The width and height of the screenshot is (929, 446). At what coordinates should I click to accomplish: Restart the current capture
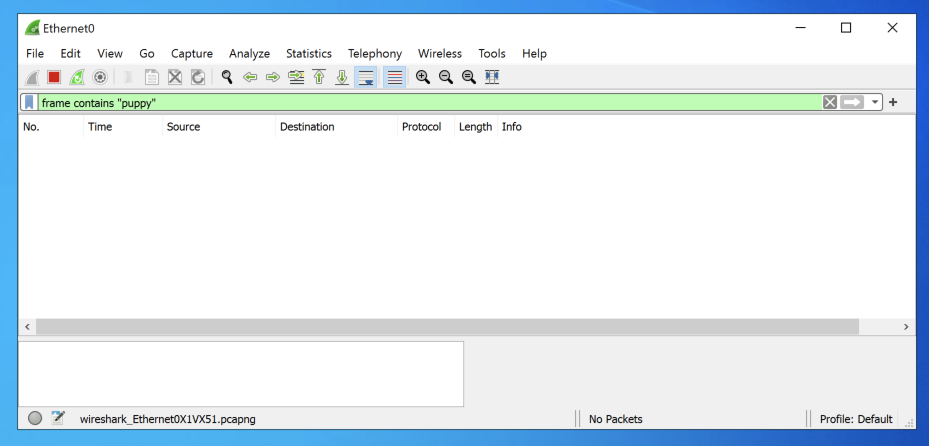pos(77,77)
